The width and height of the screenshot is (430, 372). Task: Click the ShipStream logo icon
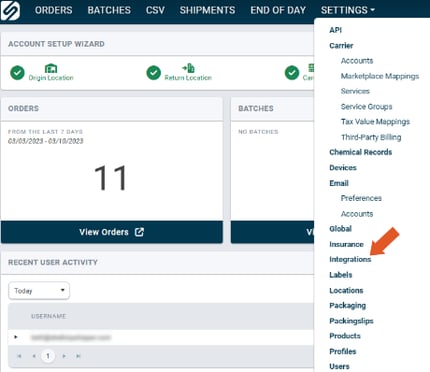coord(10,10)
